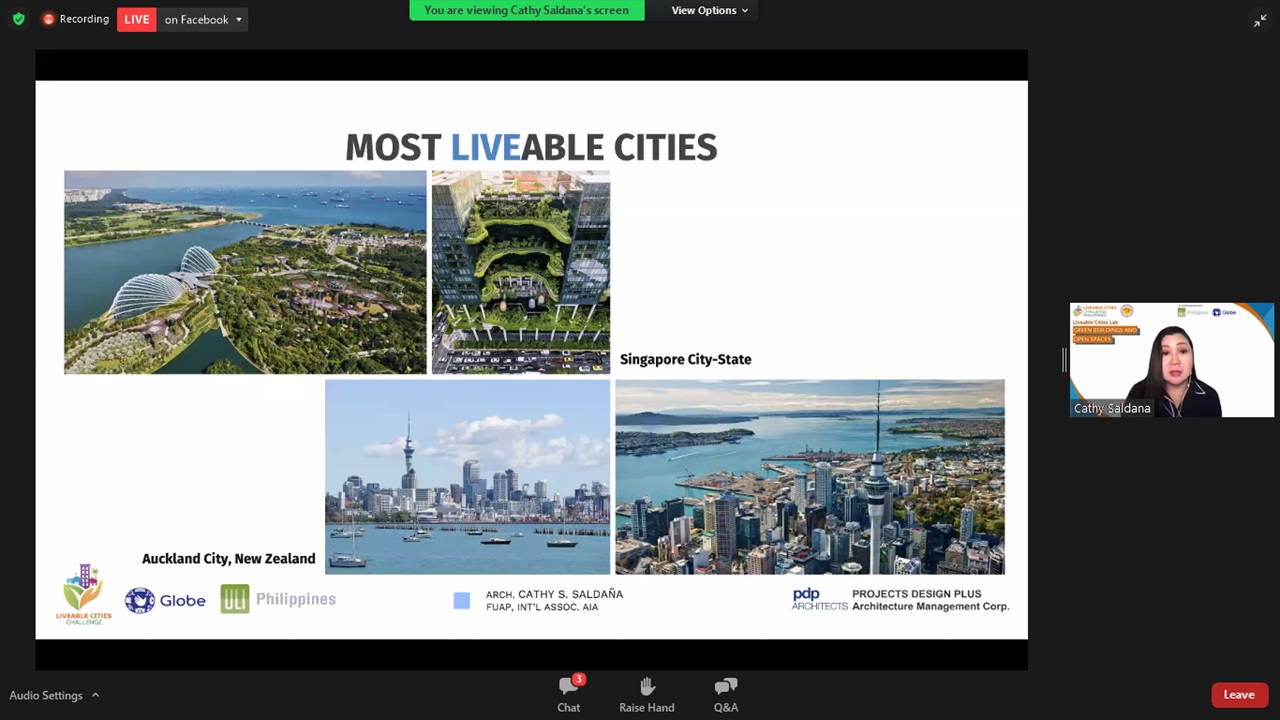Click the Auckland aerial harbor photo
The width and height of the screenshot is (1280, 720).
[809, 477]
